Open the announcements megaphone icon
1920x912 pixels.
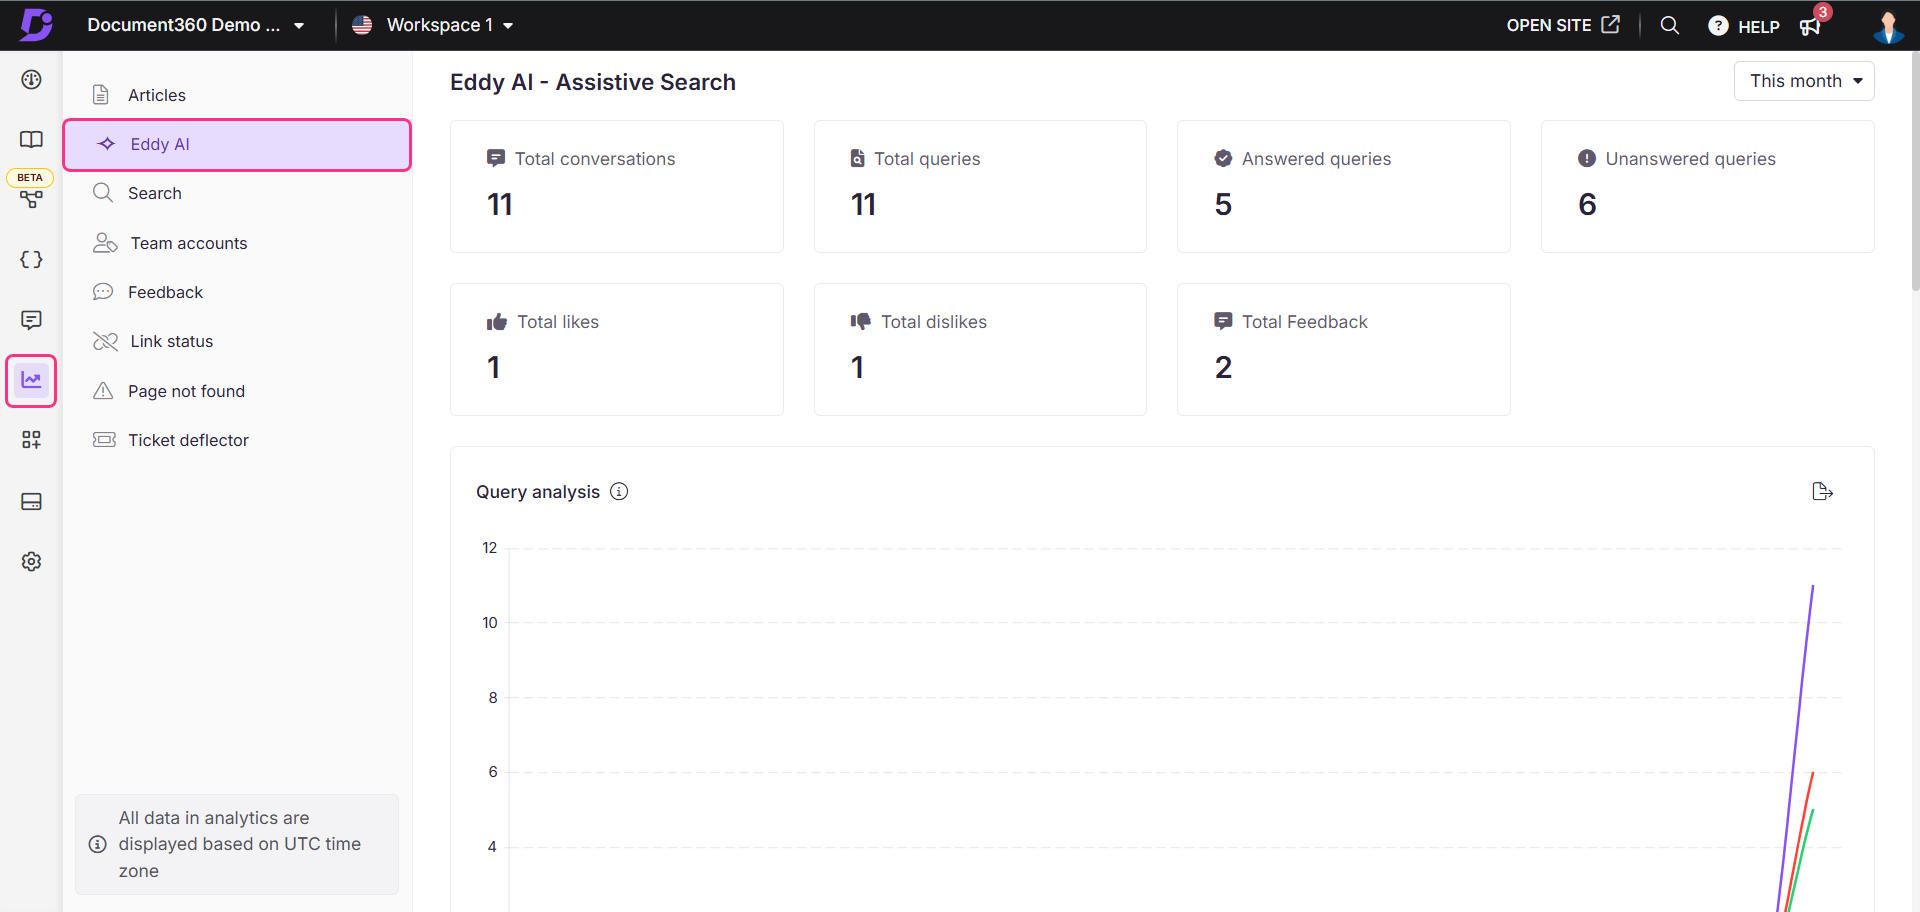(x=1810, y=26)
